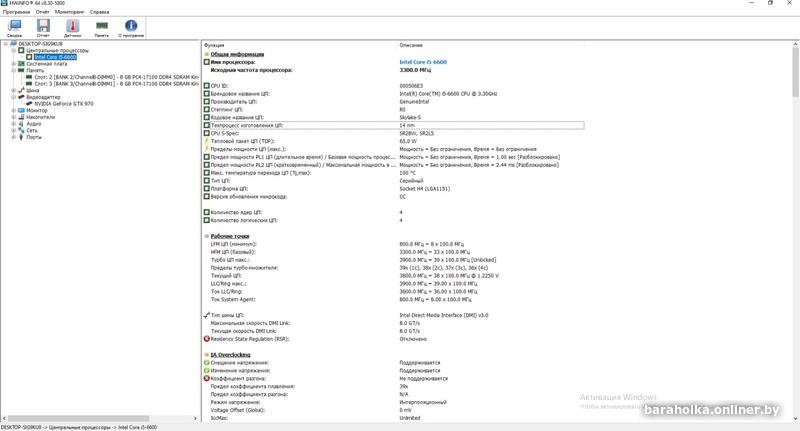This screenshot has height=431, width=800.
Task: Click the Память memory toolbar icon
Action: tap(102, 26)
